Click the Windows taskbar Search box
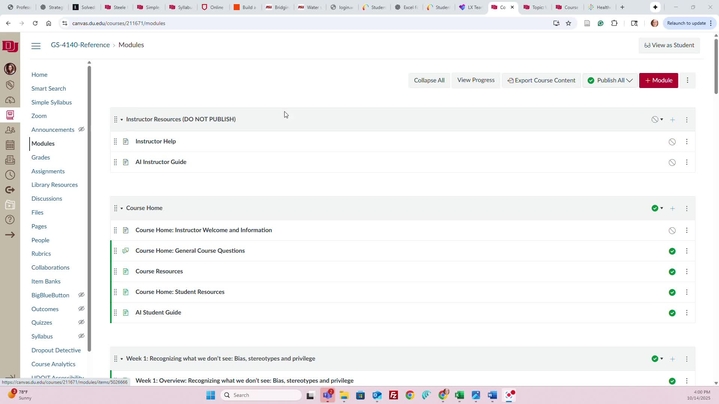Viewport: 719px width, 404px height. (x=260, y=395)
